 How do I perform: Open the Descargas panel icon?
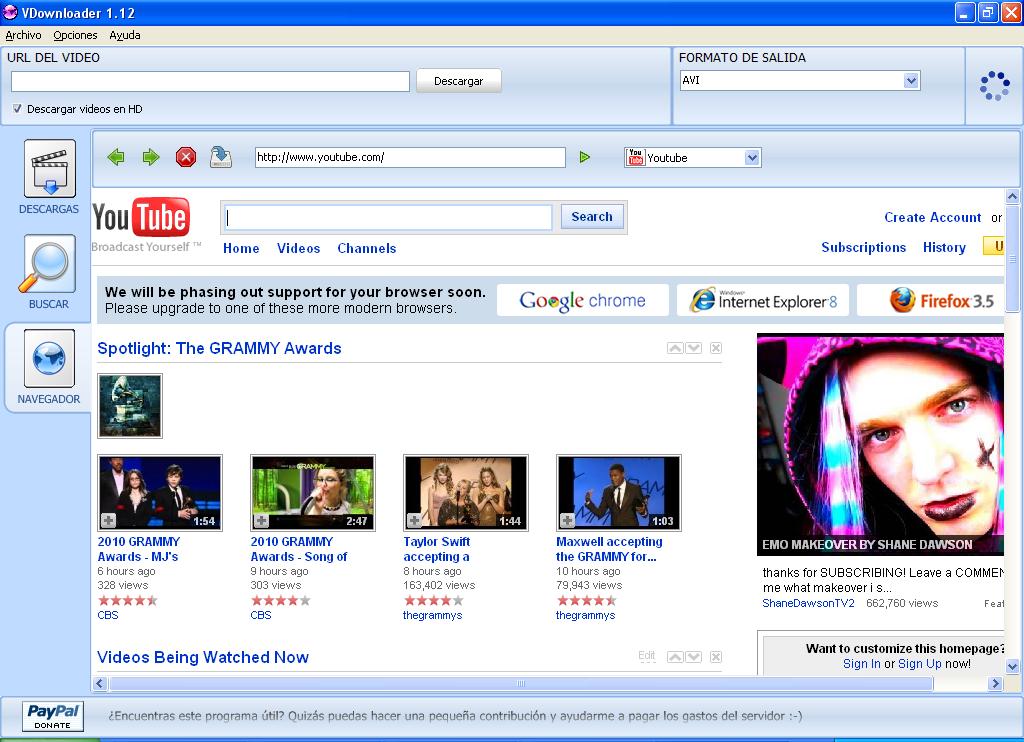coord(49,170)
